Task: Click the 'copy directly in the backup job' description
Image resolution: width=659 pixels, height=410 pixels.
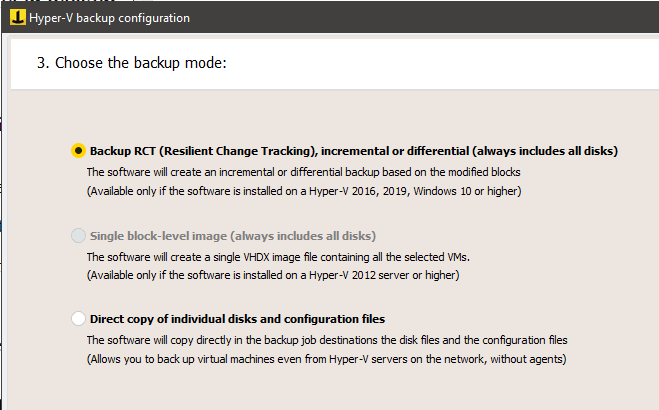Action: (327, 340)
